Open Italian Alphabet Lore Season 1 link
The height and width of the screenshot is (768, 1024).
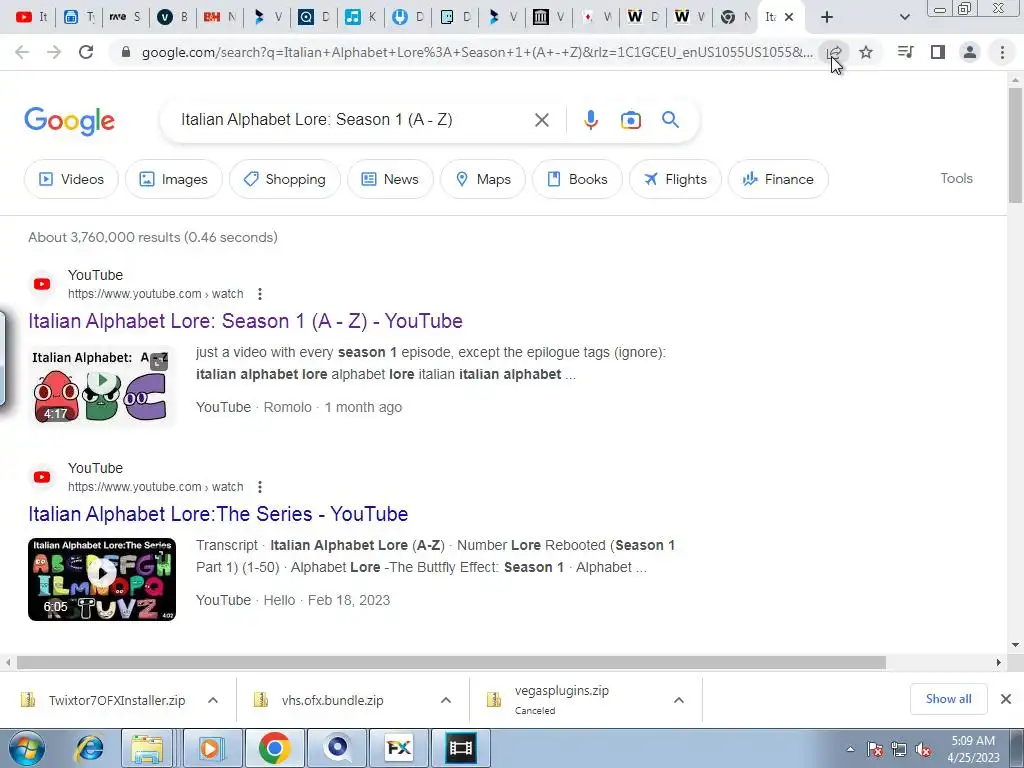[246, 321]
